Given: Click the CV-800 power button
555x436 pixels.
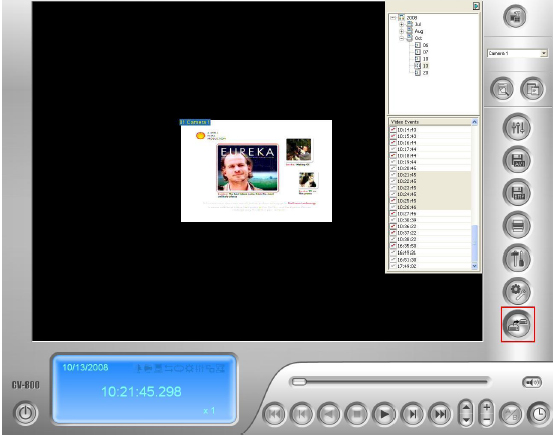Looking at the screenshot, I should (25, 413).
